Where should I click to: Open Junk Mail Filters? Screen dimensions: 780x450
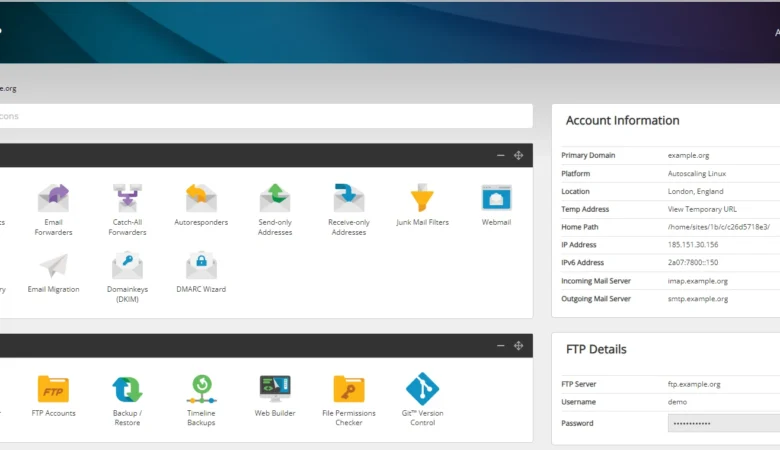click(422, 198)
